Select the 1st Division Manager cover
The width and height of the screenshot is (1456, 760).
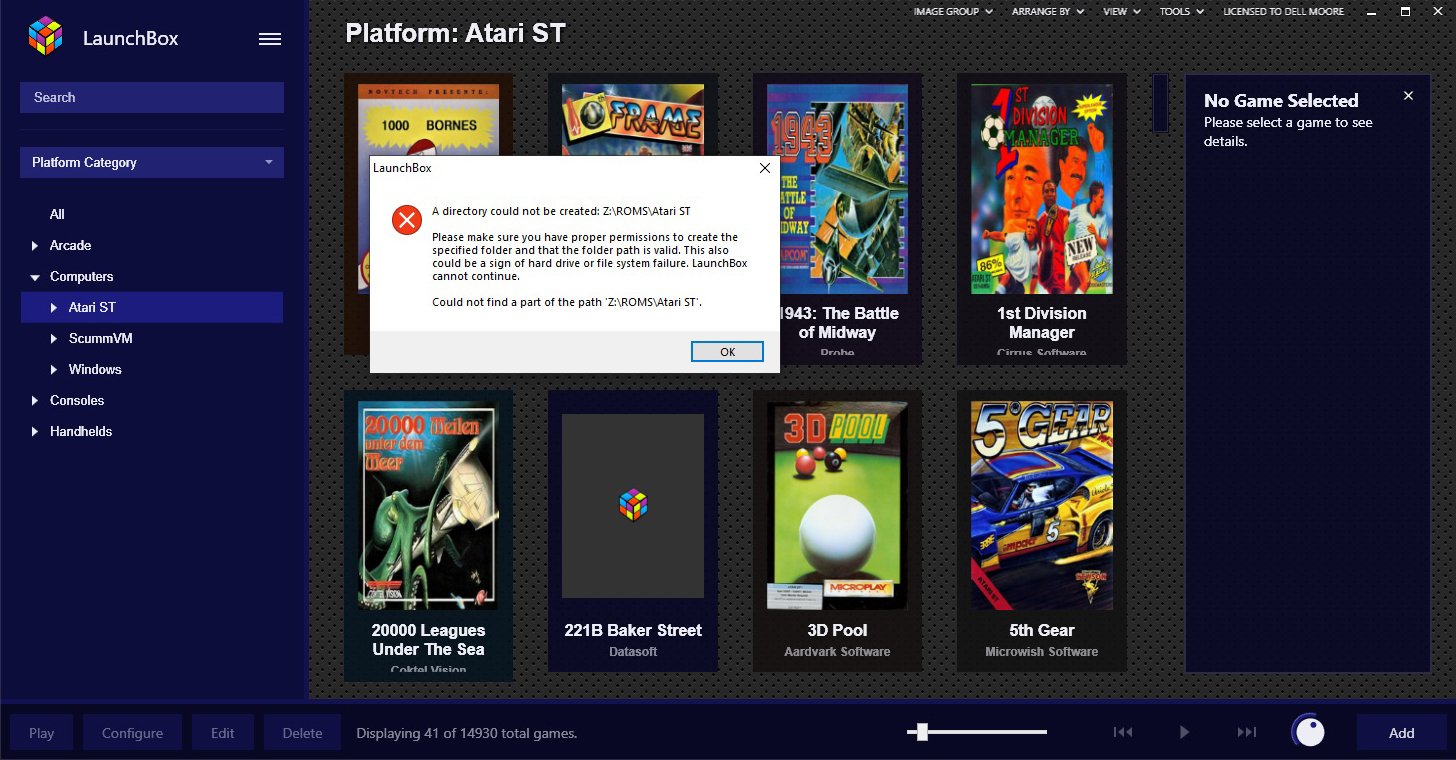pos(1041,189)
